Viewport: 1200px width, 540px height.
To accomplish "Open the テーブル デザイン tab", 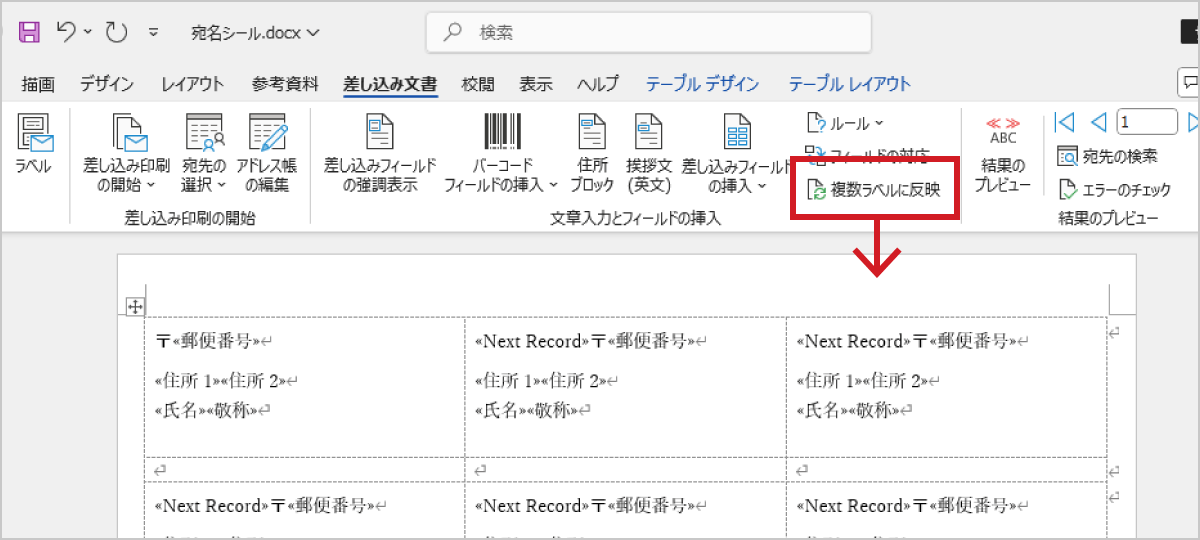I will [x=702, y=85].
